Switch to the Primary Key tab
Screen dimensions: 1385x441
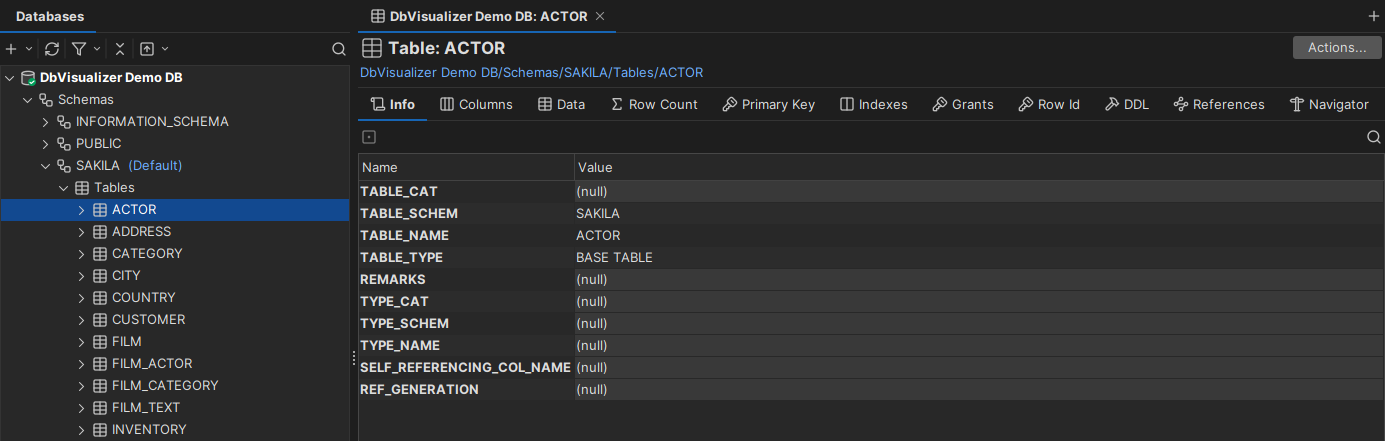[x=769, y=104]
